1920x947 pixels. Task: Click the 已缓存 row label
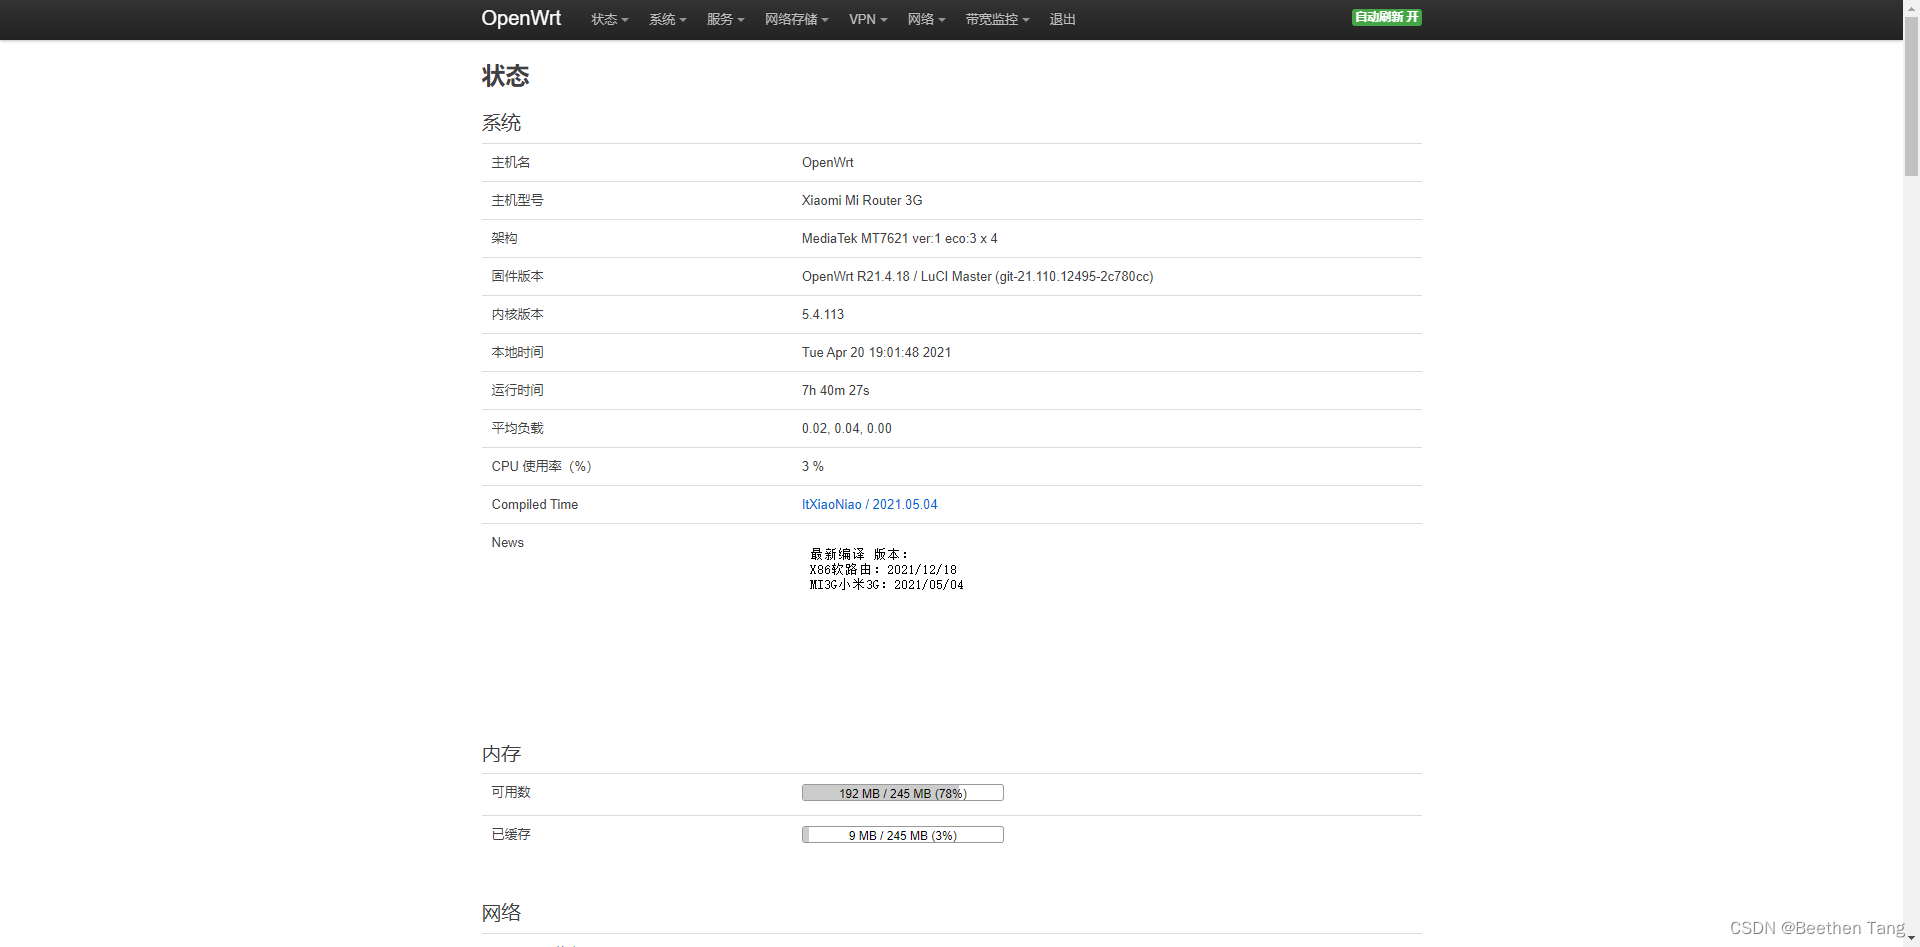coord(511,834)
